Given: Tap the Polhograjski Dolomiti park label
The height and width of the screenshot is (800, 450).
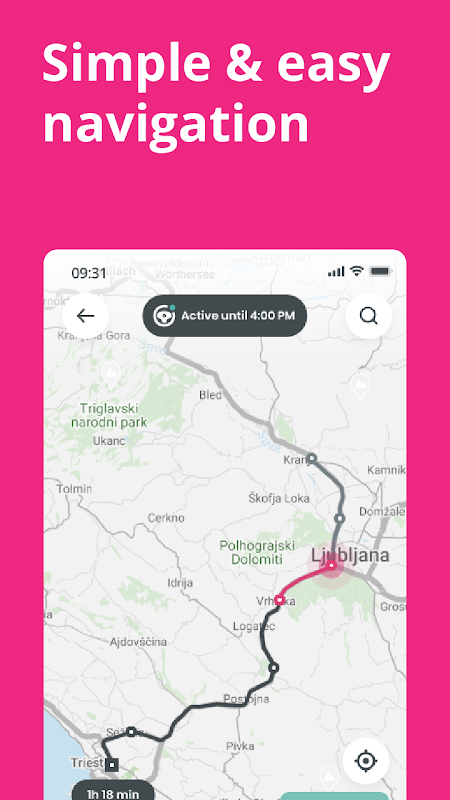Looking at the screenshot, I should pyautogui.click(x=257, y=553).
